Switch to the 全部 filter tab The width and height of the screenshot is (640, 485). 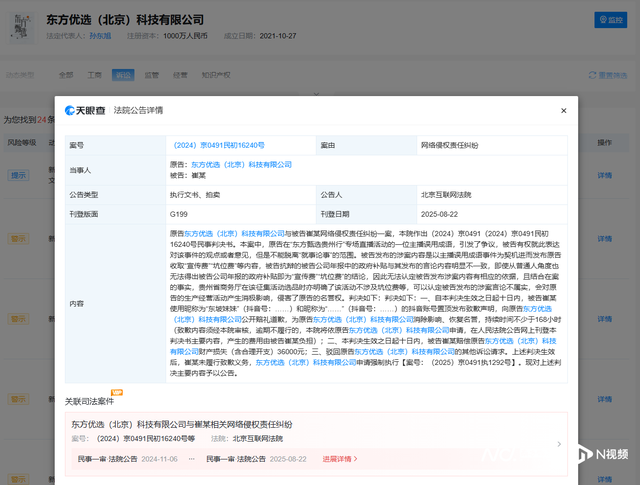point(66,75)
